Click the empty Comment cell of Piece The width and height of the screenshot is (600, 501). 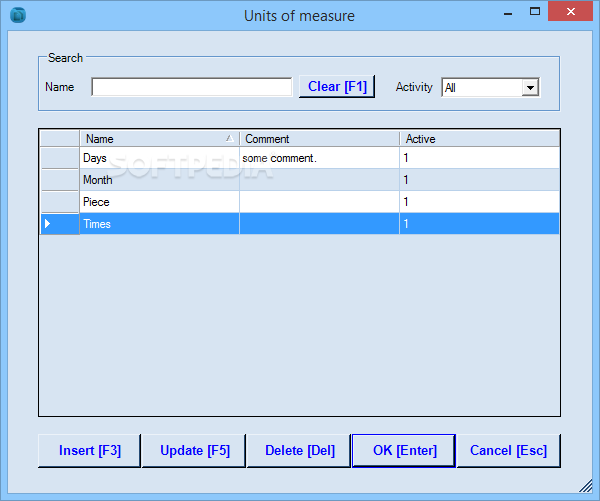point(320,202)
